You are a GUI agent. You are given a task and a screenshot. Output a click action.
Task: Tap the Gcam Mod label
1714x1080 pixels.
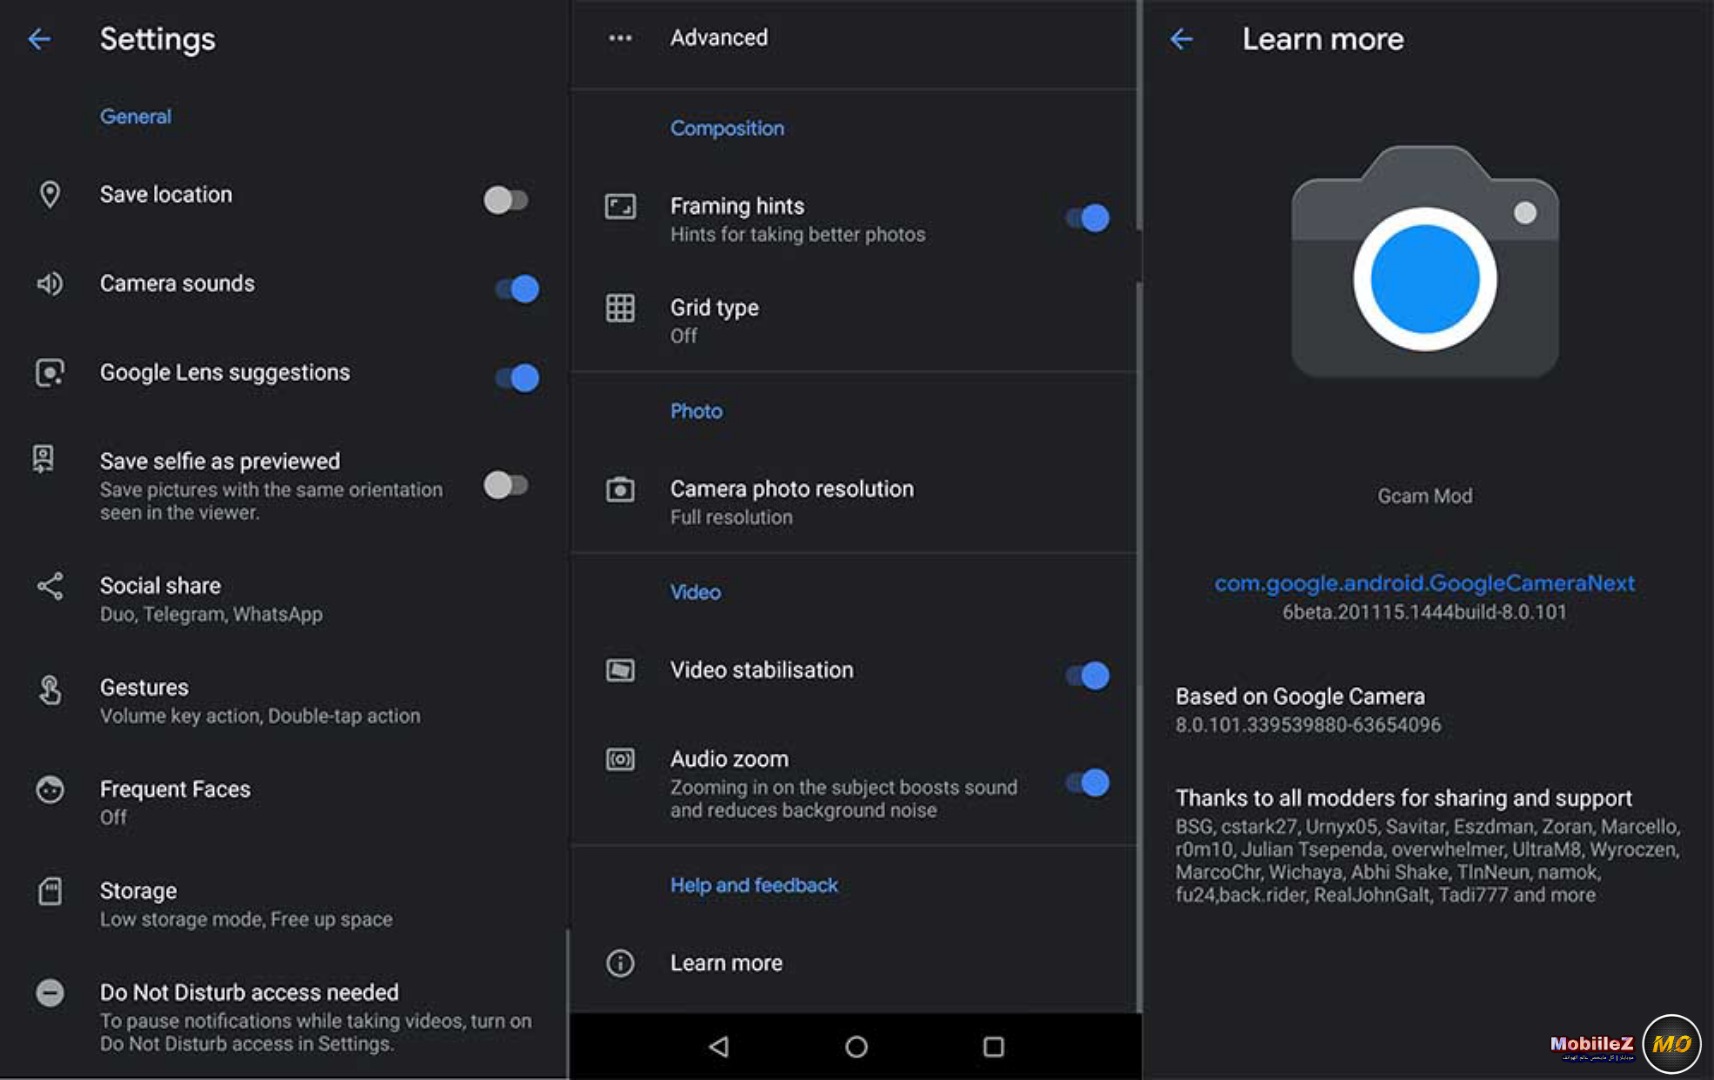pyautogui.click(x=1425, y=496)
